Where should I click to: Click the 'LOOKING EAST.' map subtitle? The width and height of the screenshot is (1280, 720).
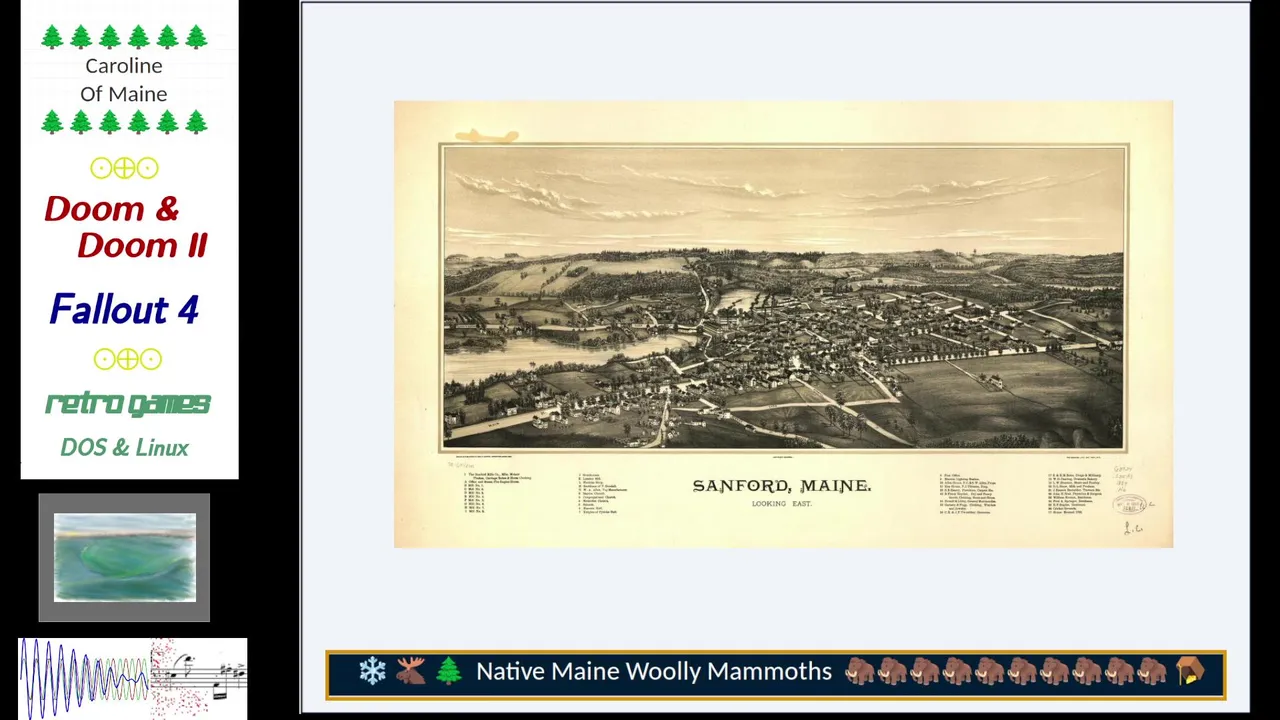782,504
